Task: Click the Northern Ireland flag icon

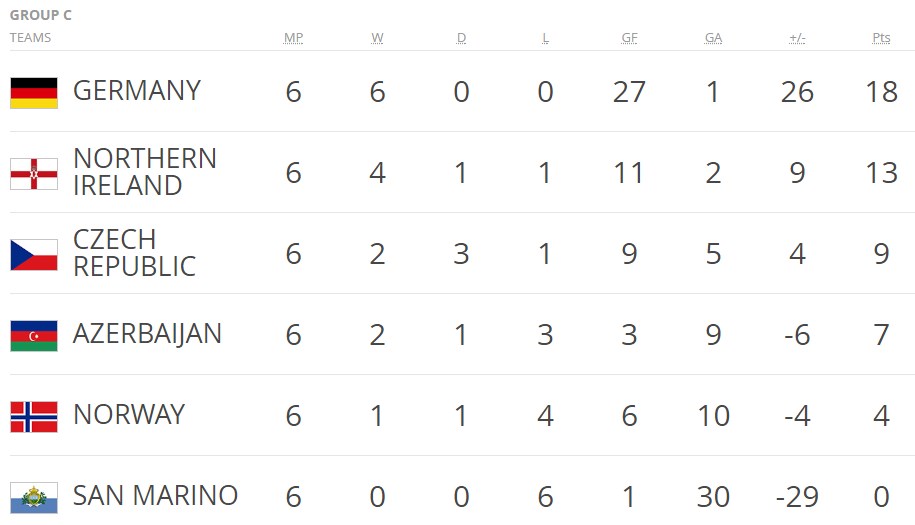Action: tap(34, 173)
